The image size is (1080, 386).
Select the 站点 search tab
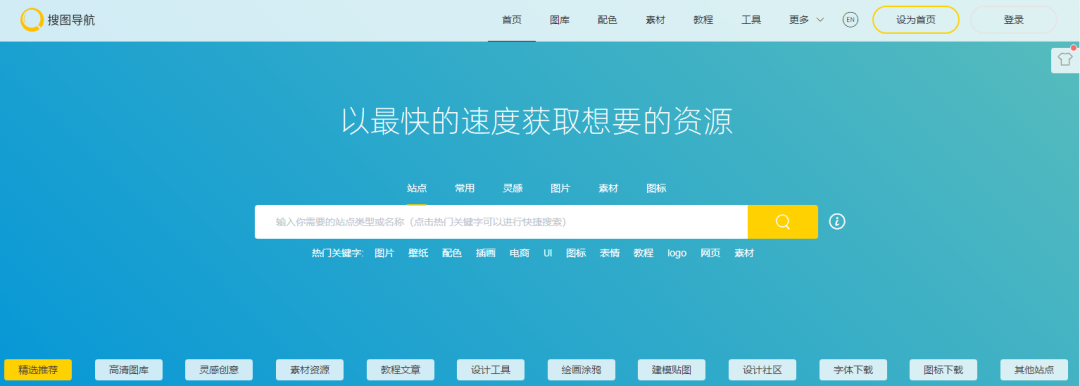click(417, 189)
